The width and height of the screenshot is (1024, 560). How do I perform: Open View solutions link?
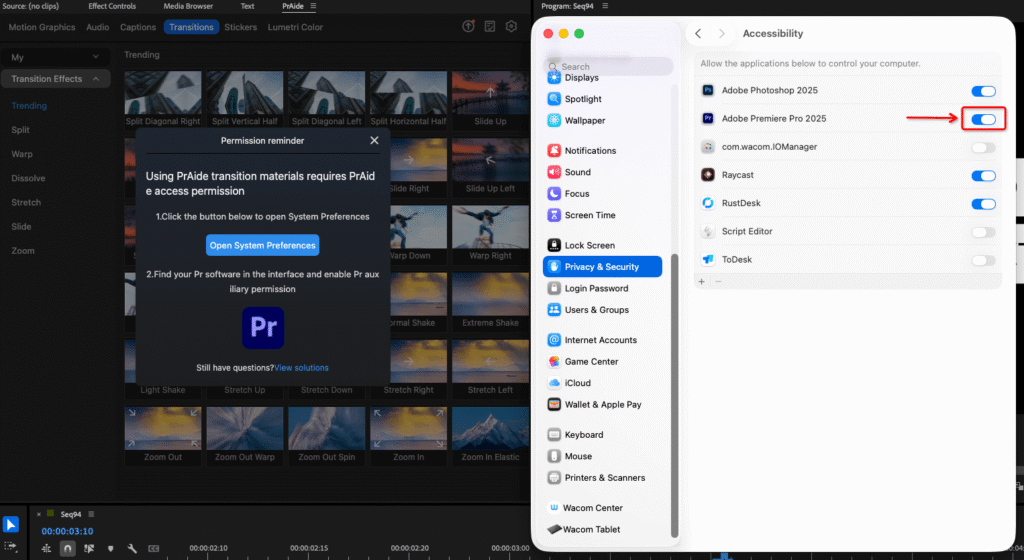(x=302, y=368)
